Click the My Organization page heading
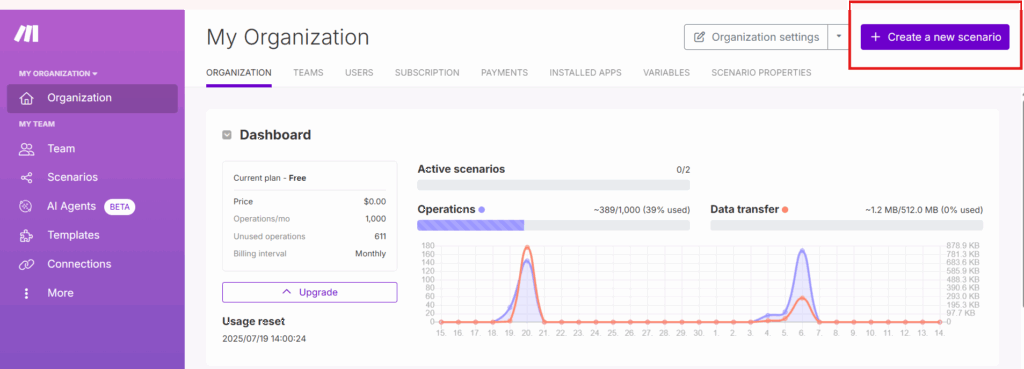The width and height of the screenshot is (1024, 369). pyautogui.click(x=287, y=37)
